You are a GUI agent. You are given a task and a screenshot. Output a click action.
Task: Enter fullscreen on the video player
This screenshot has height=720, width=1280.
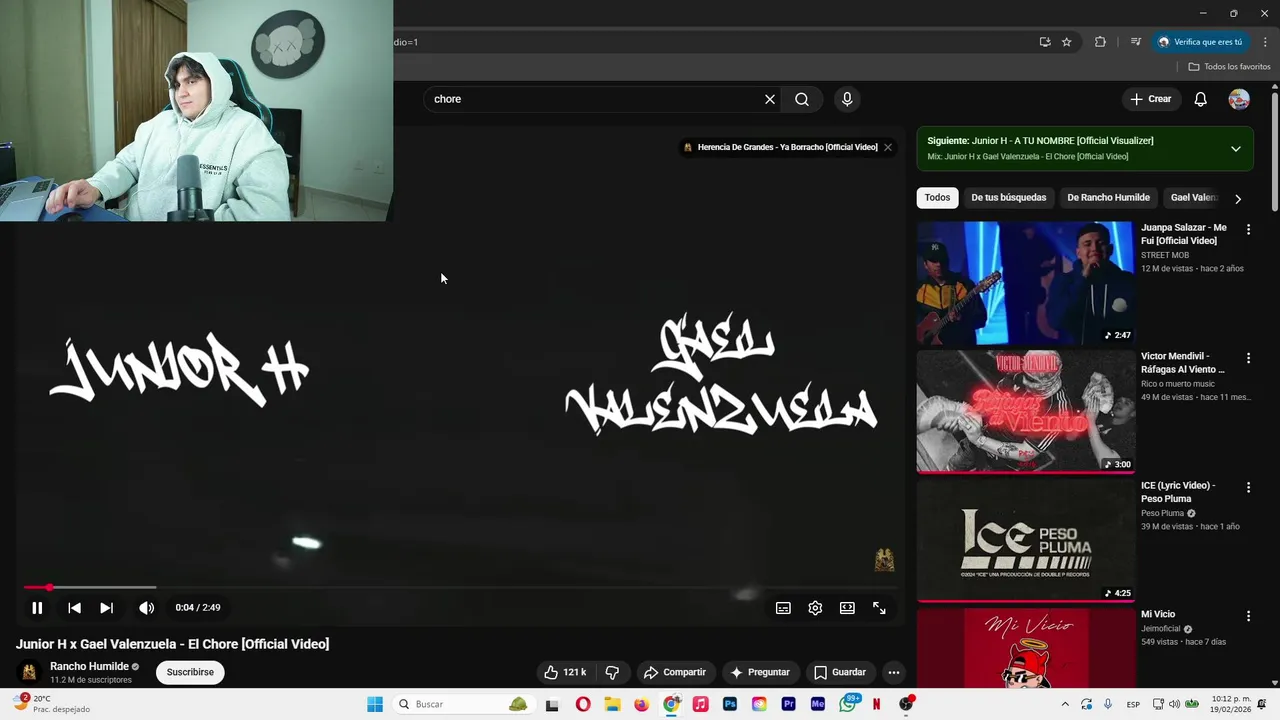point(879,608)
